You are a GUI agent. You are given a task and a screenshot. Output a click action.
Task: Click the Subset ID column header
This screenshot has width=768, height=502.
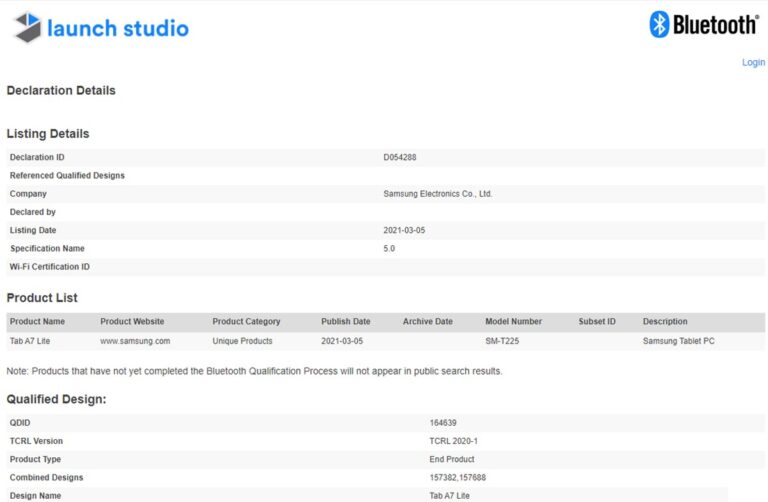click(597, 321)
